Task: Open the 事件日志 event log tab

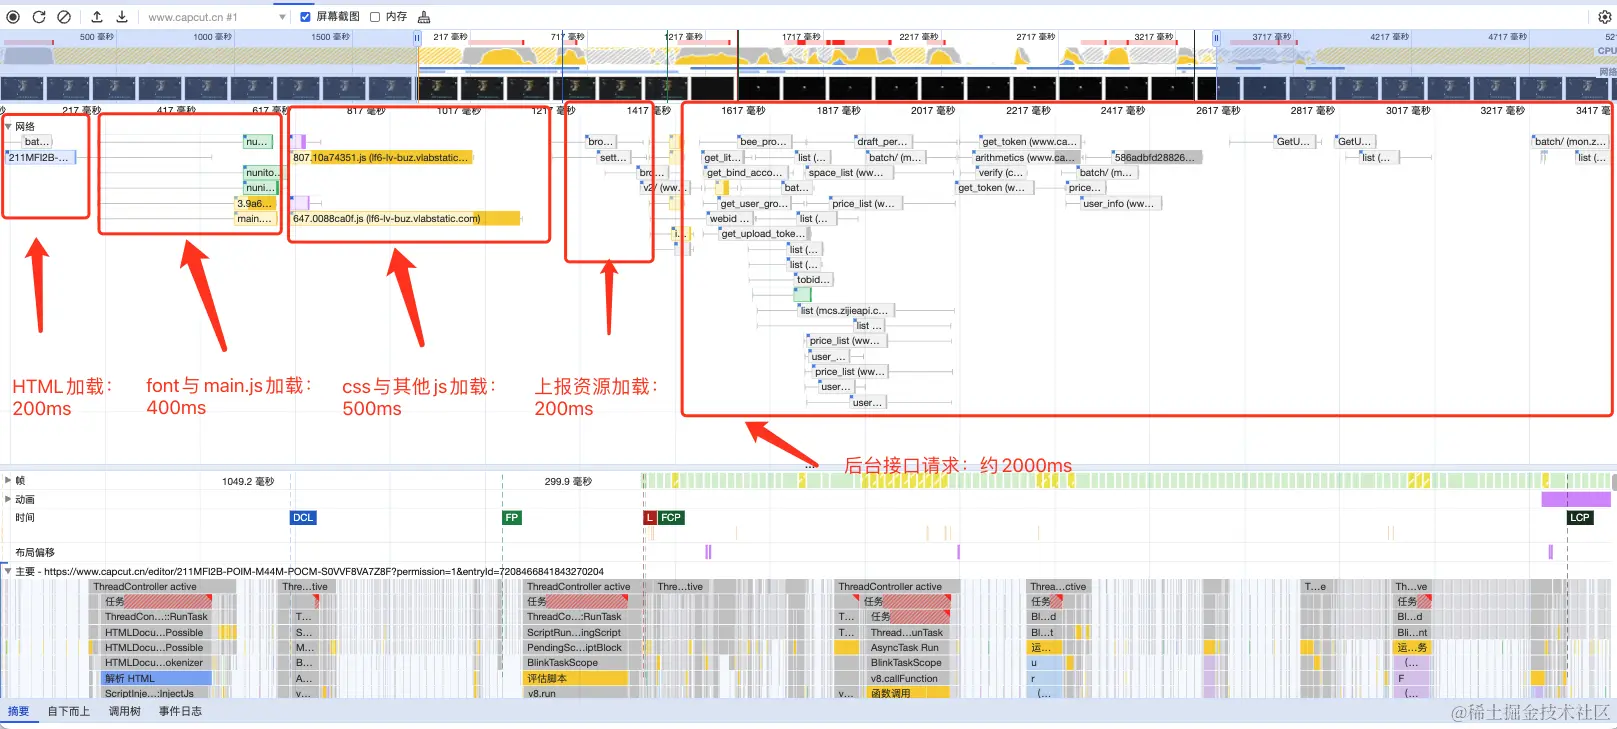Action: (180, 712)
